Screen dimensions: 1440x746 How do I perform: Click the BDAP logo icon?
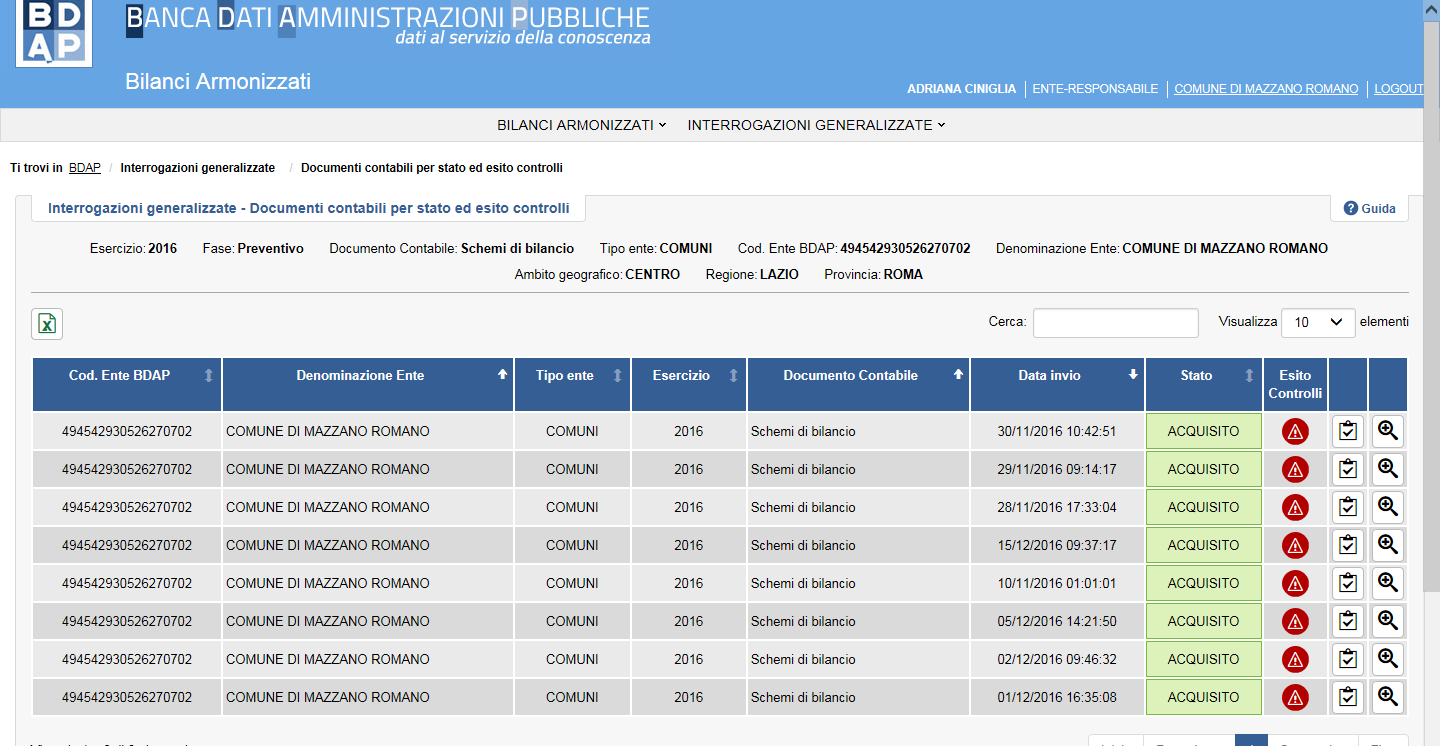point(54,33)
